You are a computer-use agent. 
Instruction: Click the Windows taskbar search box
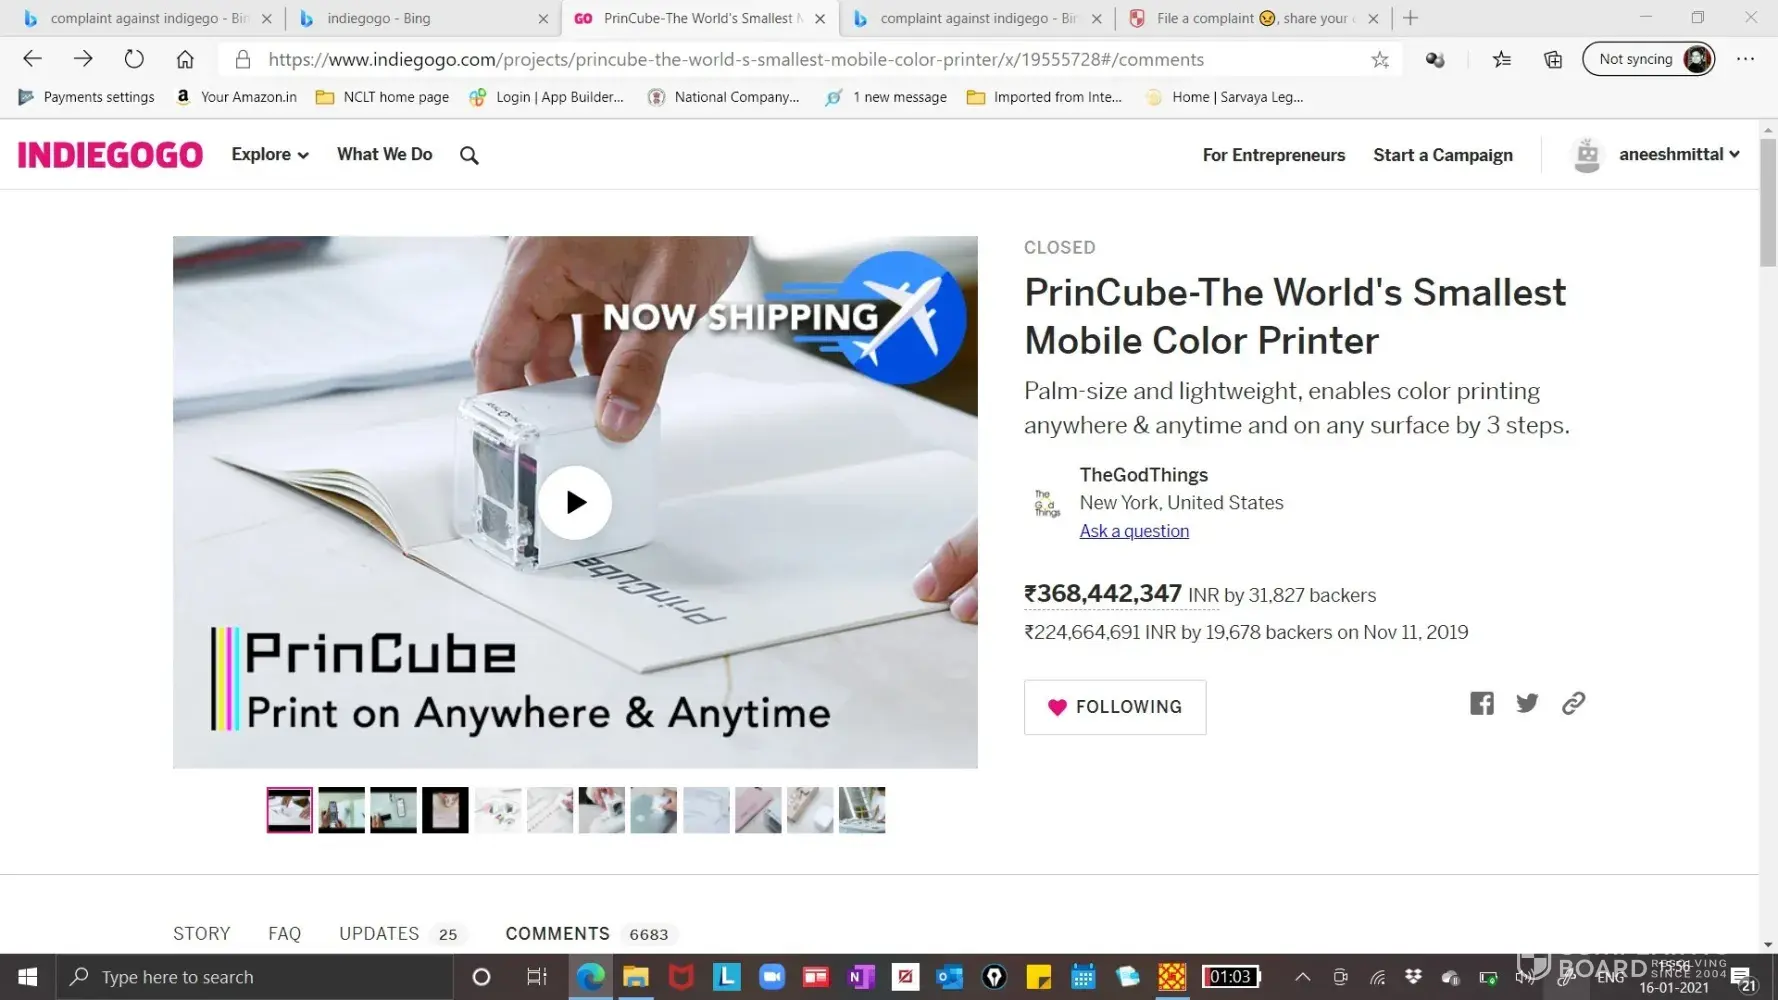pos(255,977)
